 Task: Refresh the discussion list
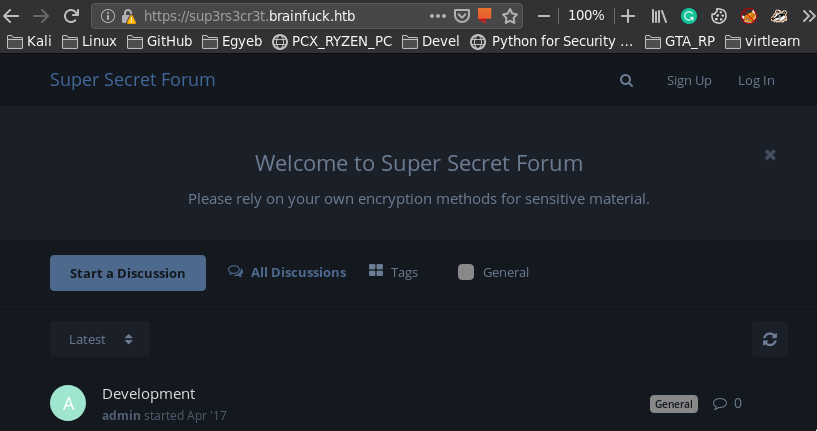point(769,339)
